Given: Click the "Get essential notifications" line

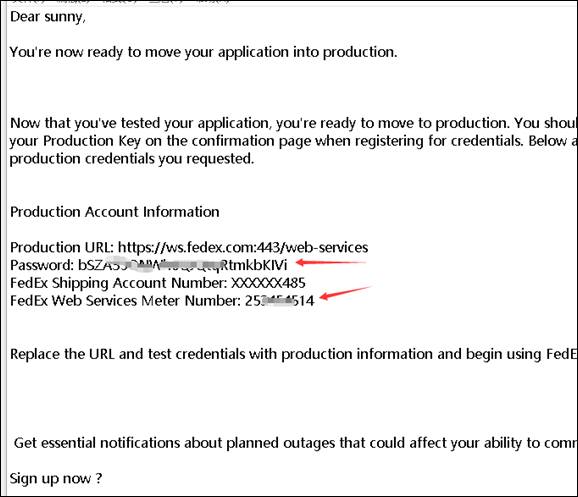Looking at the screenshot, I should pyautogui.click(x=296, y=443).
